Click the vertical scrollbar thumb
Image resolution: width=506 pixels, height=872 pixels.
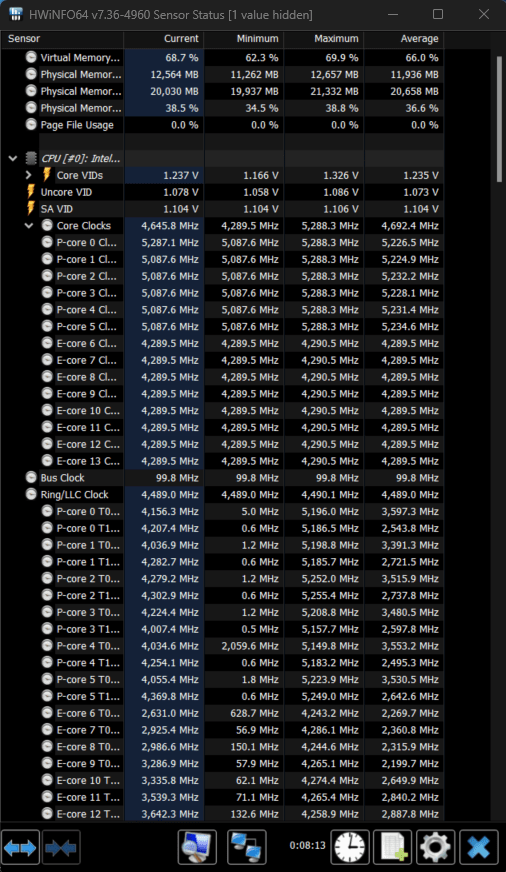tap(499, 118)
